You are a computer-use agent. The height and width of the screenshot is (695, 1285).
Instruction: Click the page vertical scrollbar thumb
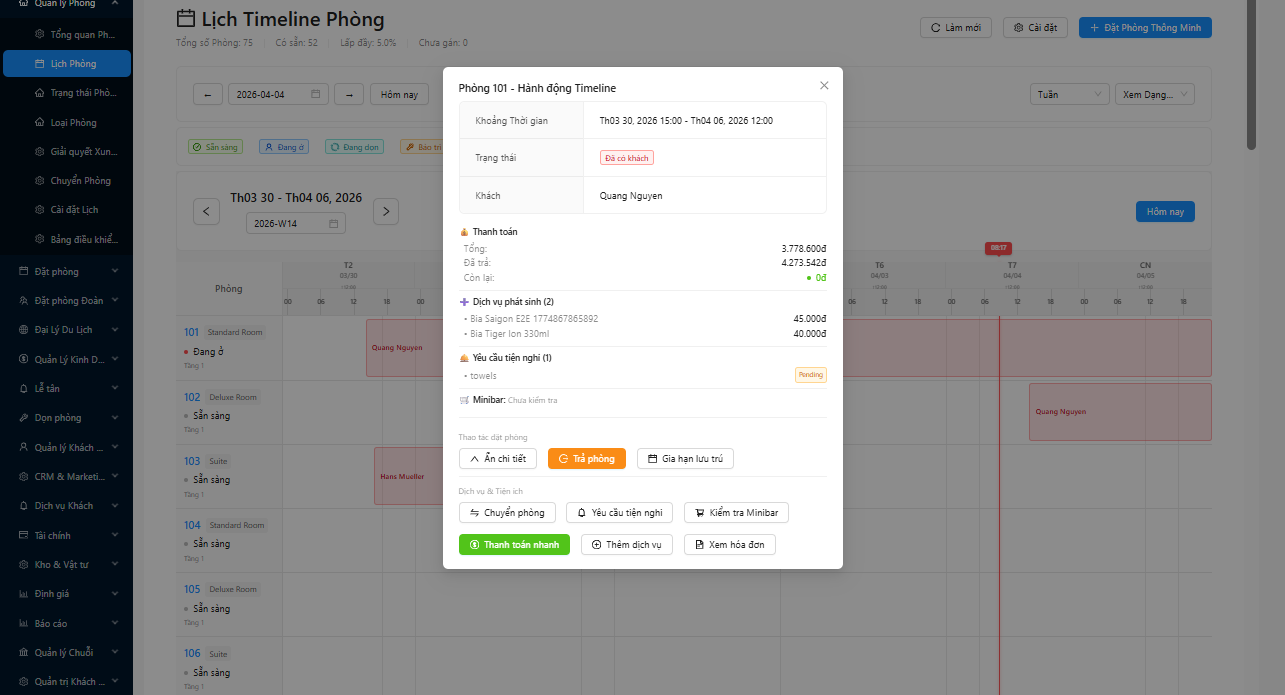point(1251,75)
